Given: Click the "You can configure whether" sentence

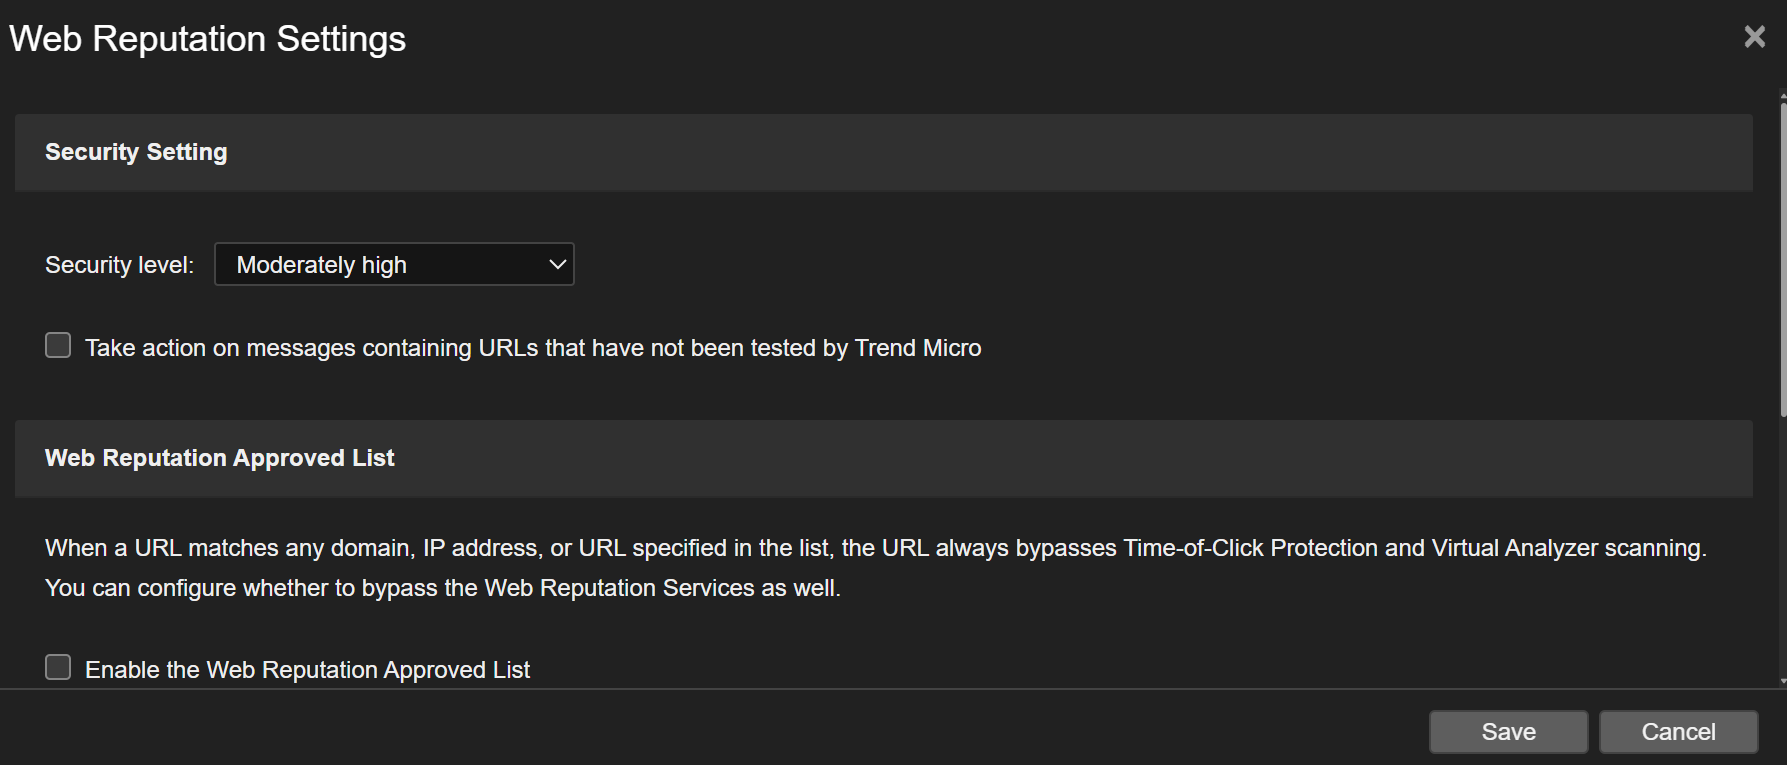Looking at the screenshot, I should coord(442,588).
